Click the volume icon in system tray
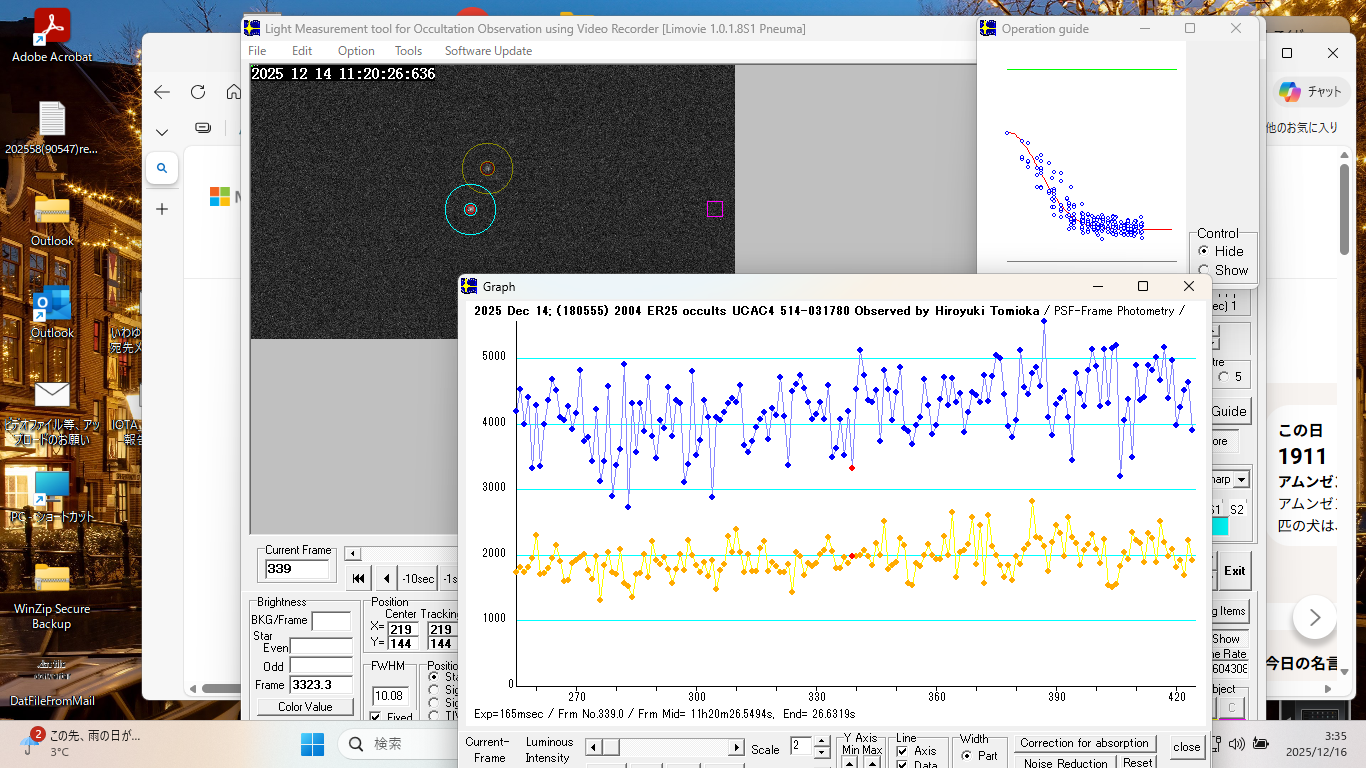Viewport: 1366px width, 768px height. click(x=1236, y=743)
